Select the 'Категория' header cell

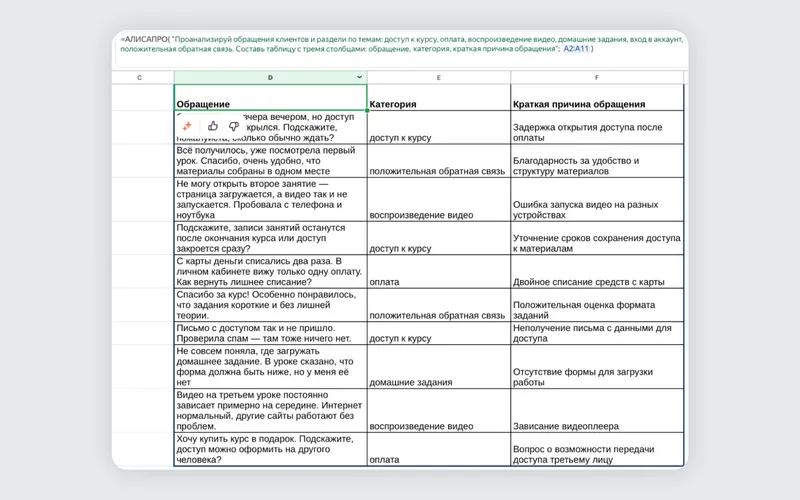[439, 97]
